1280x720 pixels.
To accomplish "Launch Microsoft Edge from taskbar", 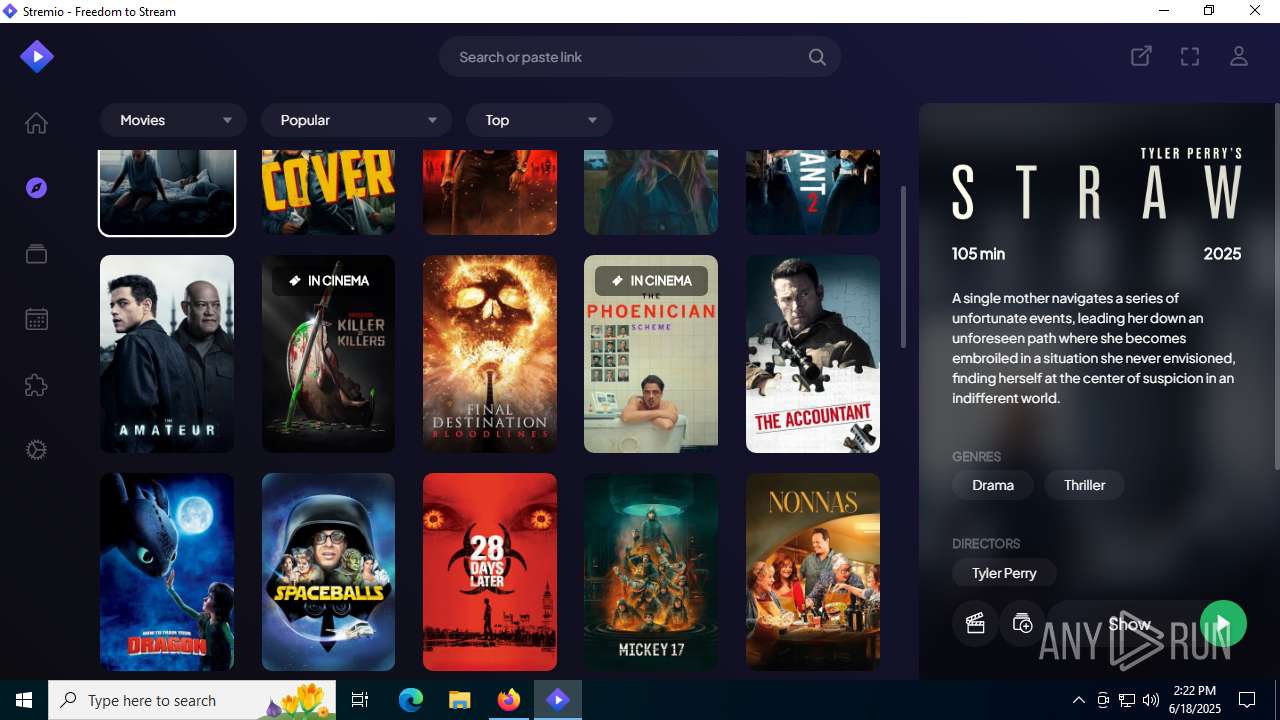I will 411,700.
